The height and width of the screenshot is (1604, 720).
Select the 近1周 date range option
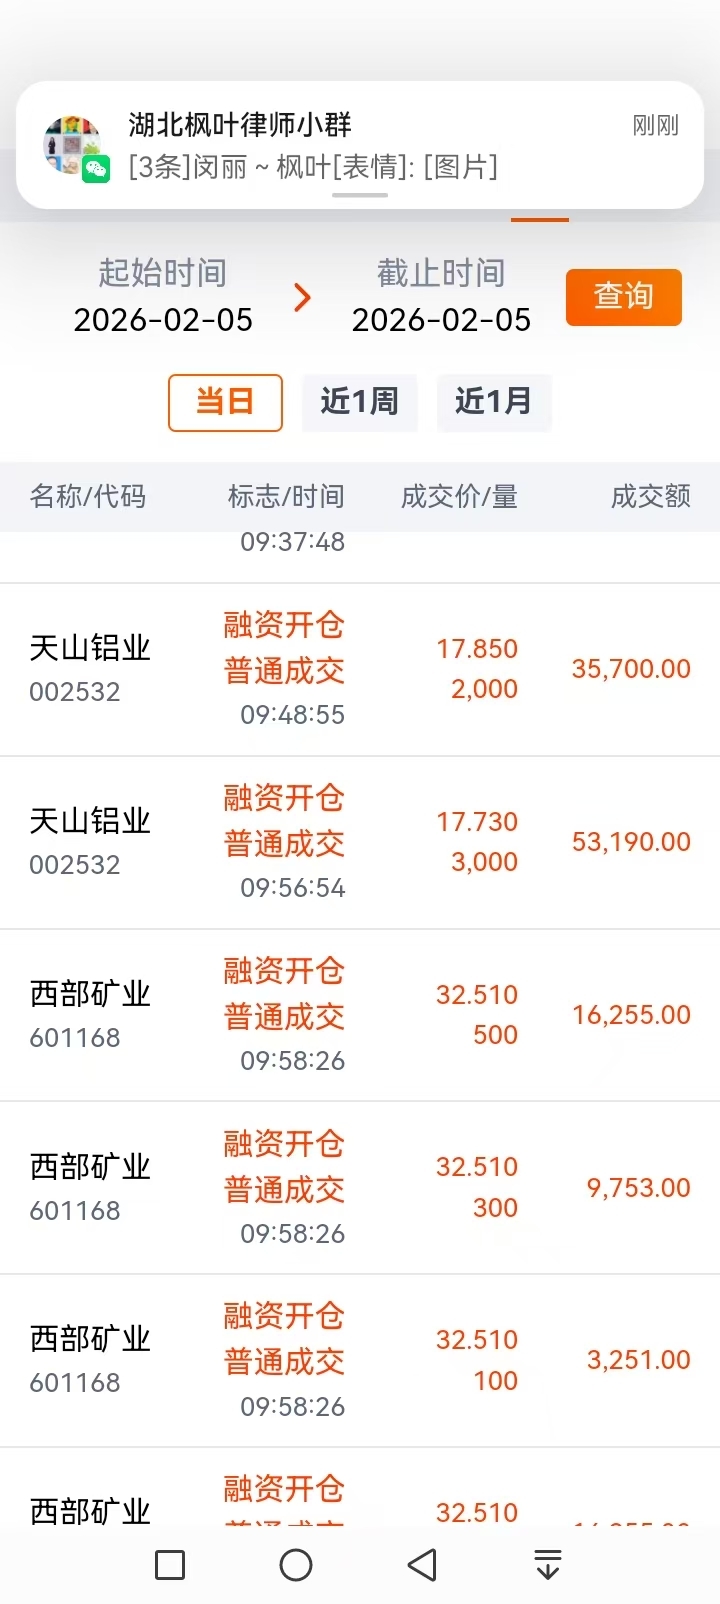(x=359, y=402)
